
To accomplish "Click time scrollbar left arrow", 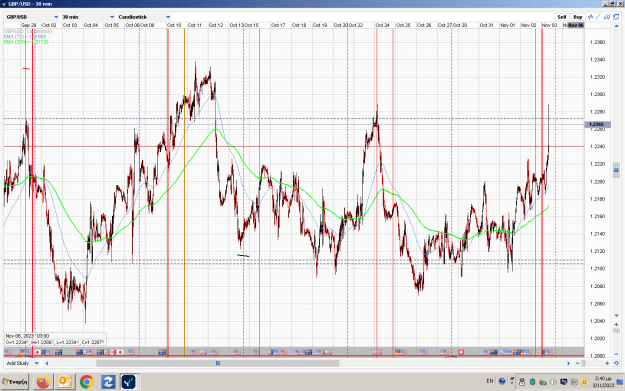I will [x=47, y=363].
